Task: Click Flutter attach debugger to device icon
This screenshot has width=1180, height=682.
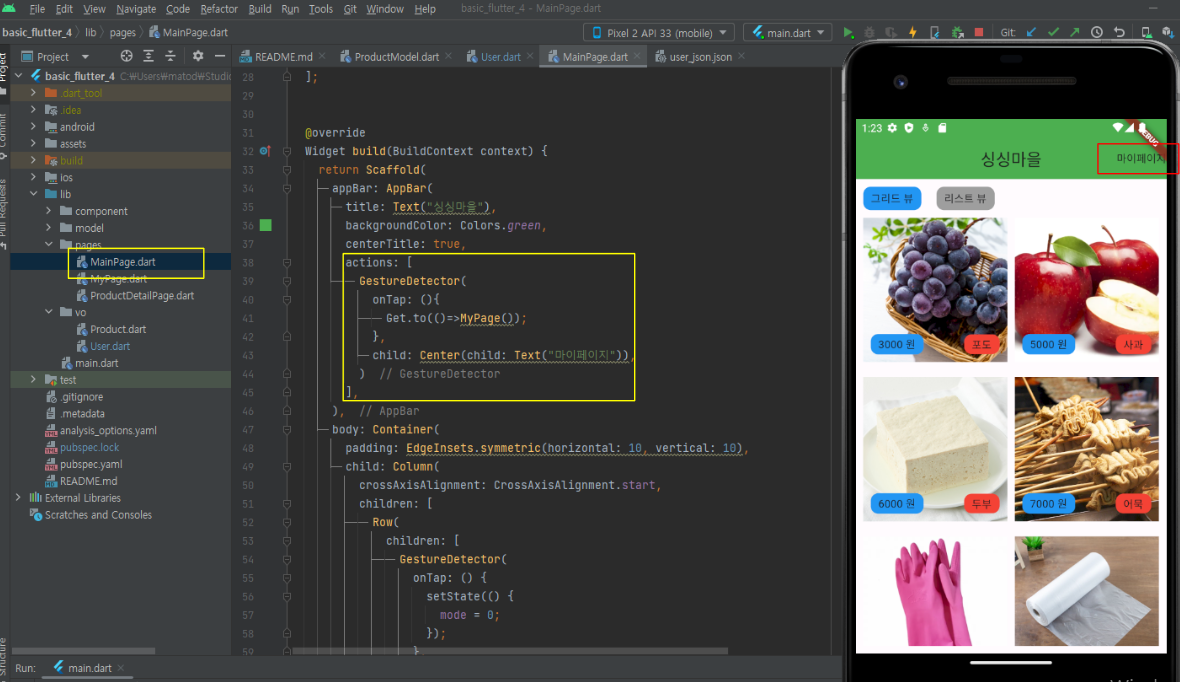Action: point(935,32)
